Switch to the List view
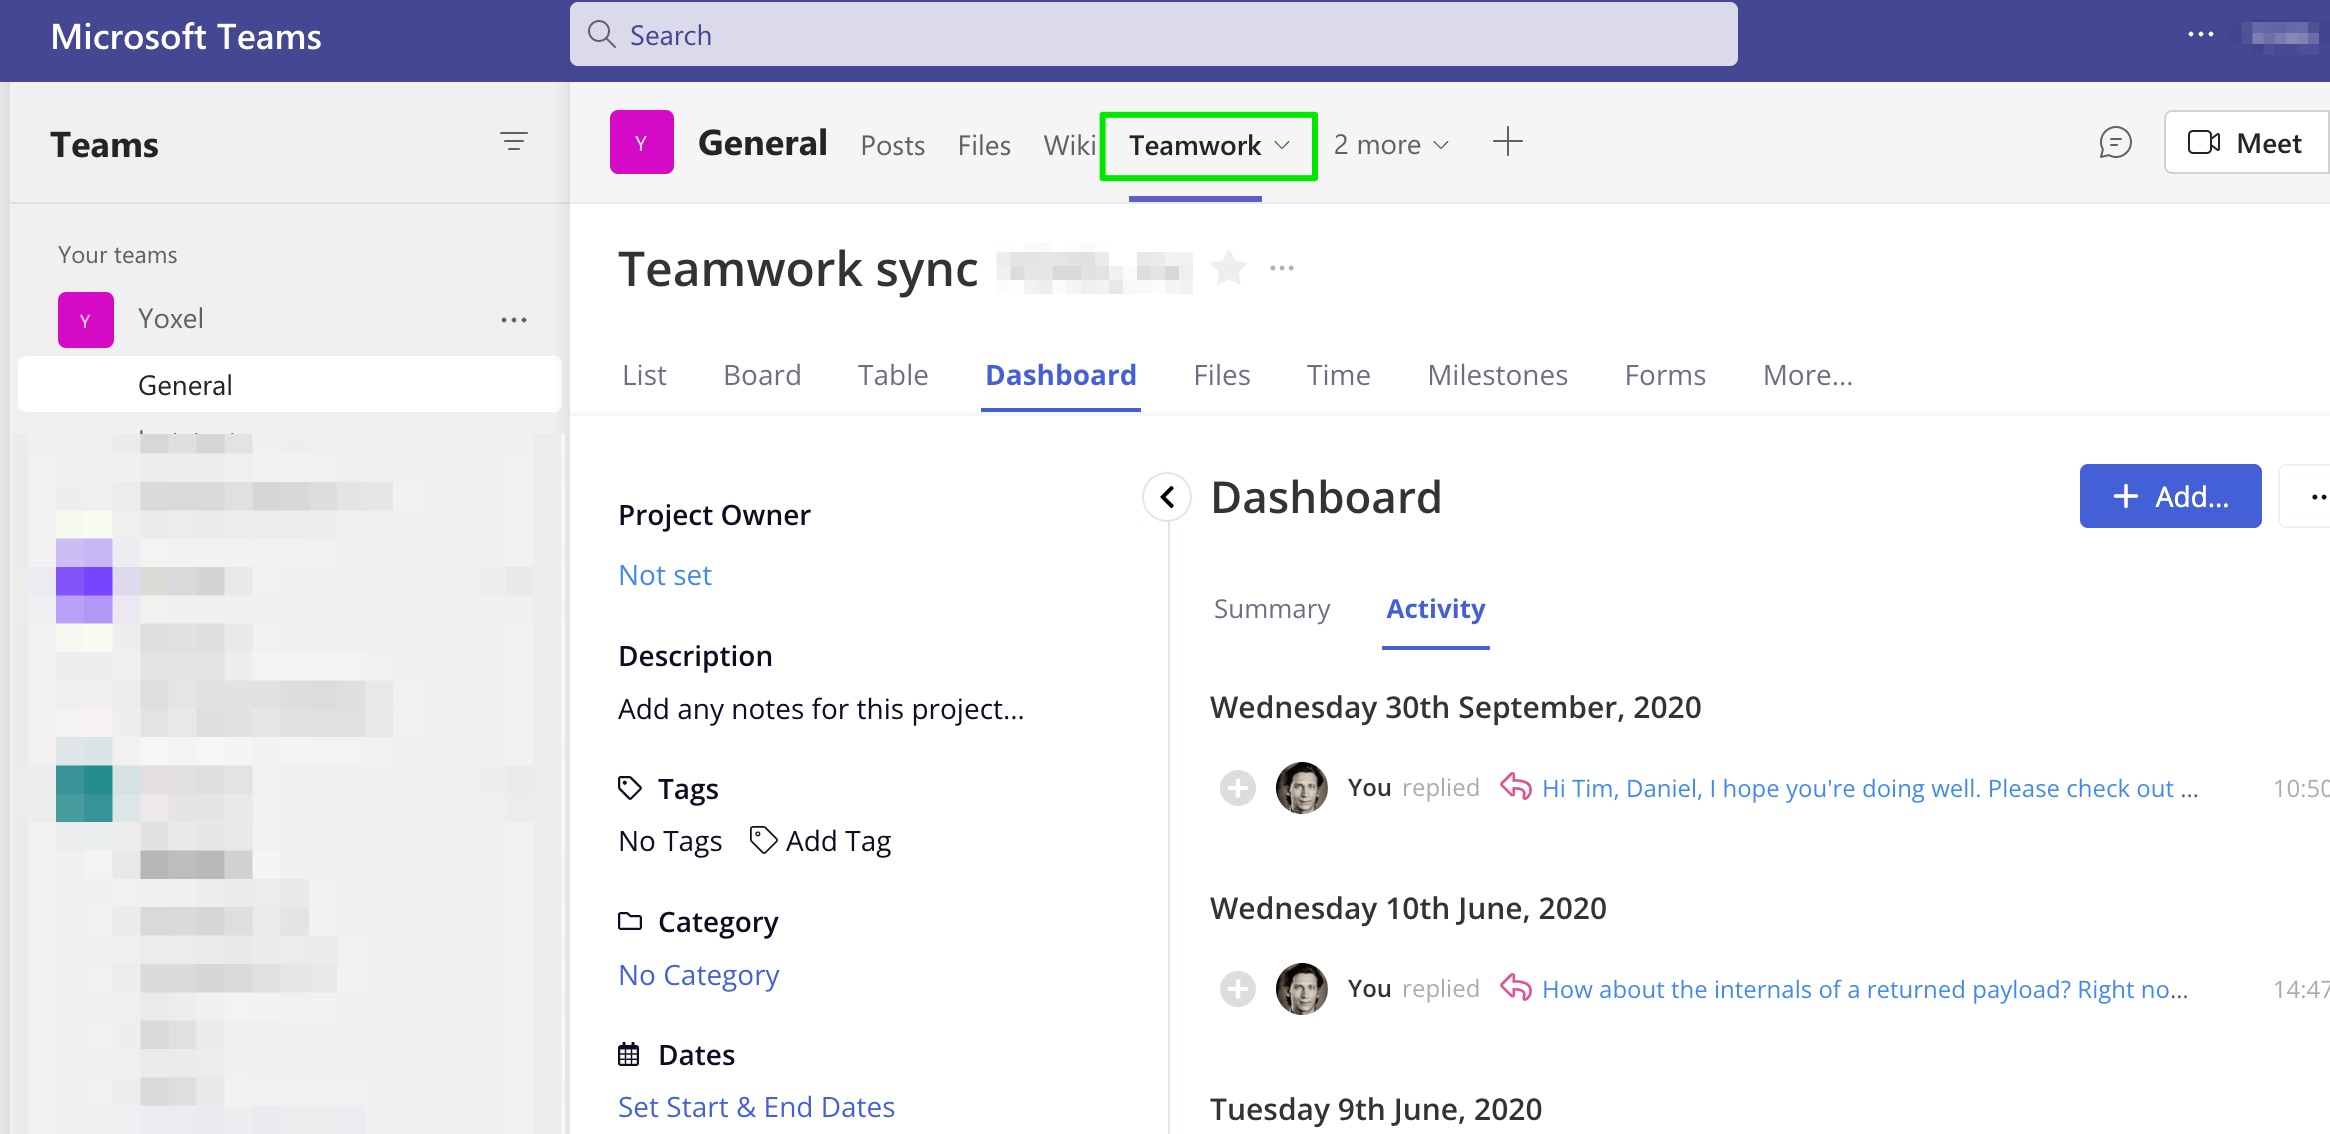 [x=644, y=375]
